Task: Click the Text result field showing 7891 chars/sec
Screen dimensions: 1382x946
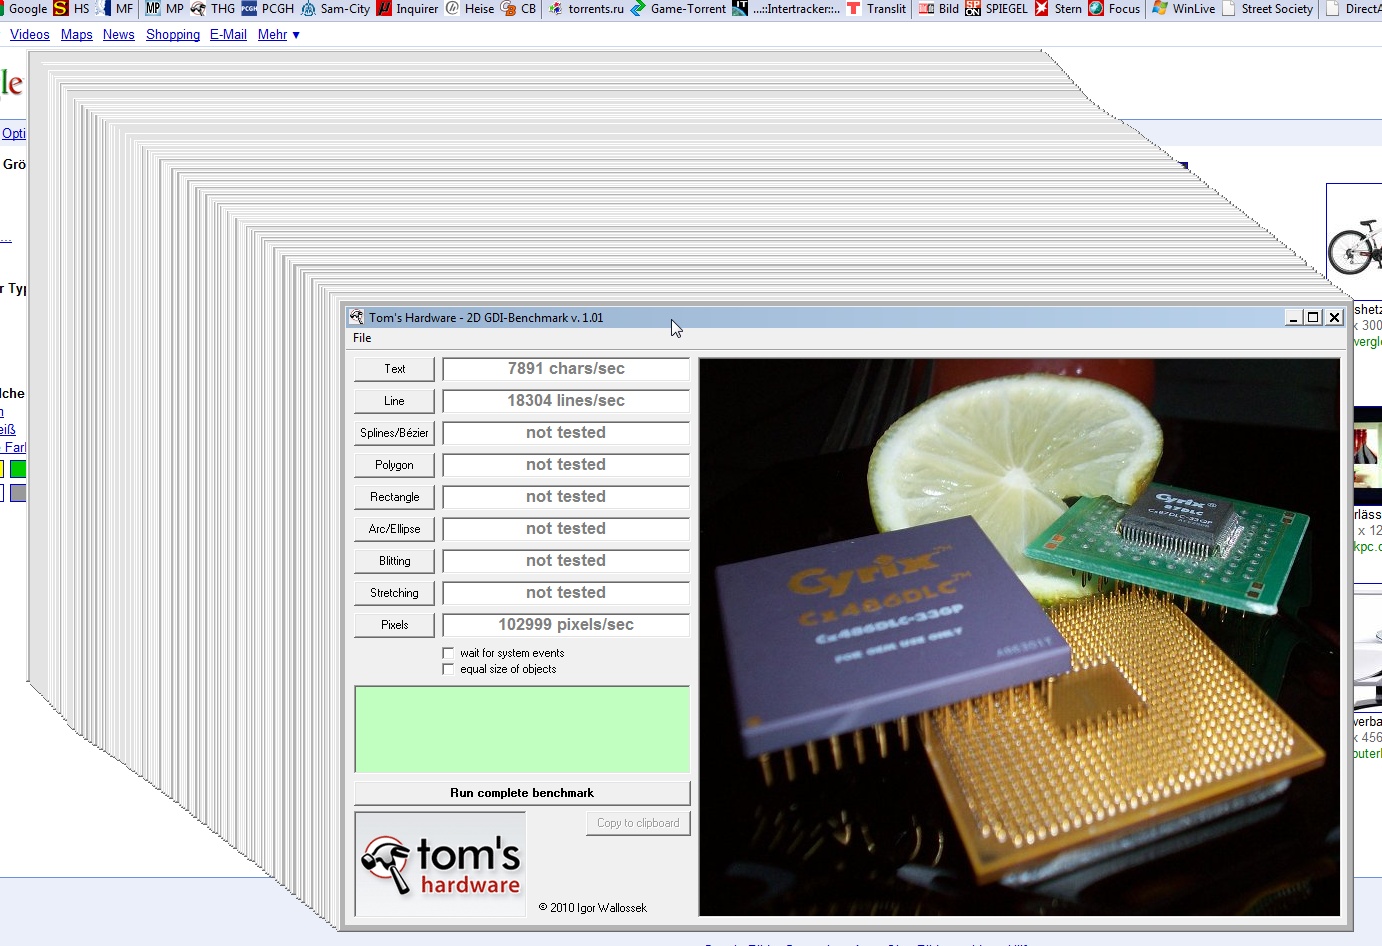Action: [566, 369]
